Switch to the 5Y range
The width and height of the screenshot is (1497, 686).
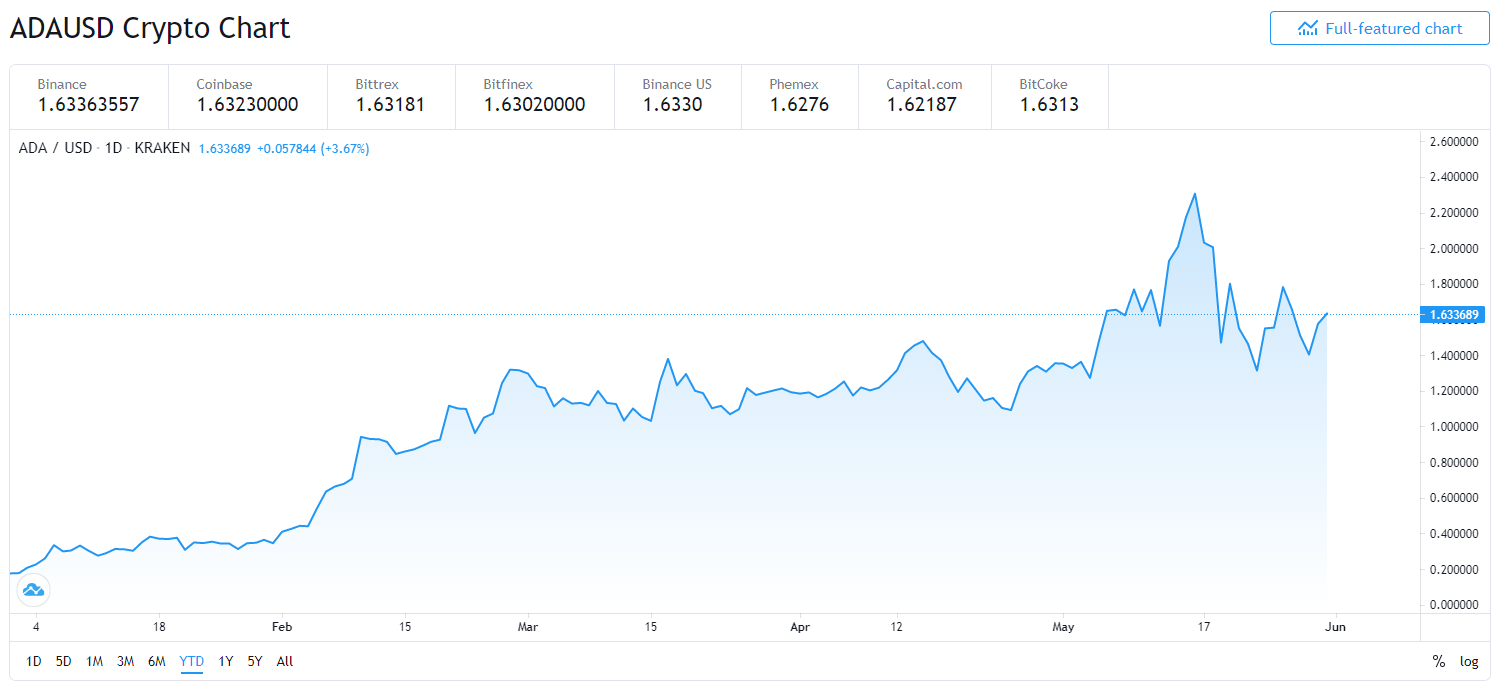tap(255, 661)
